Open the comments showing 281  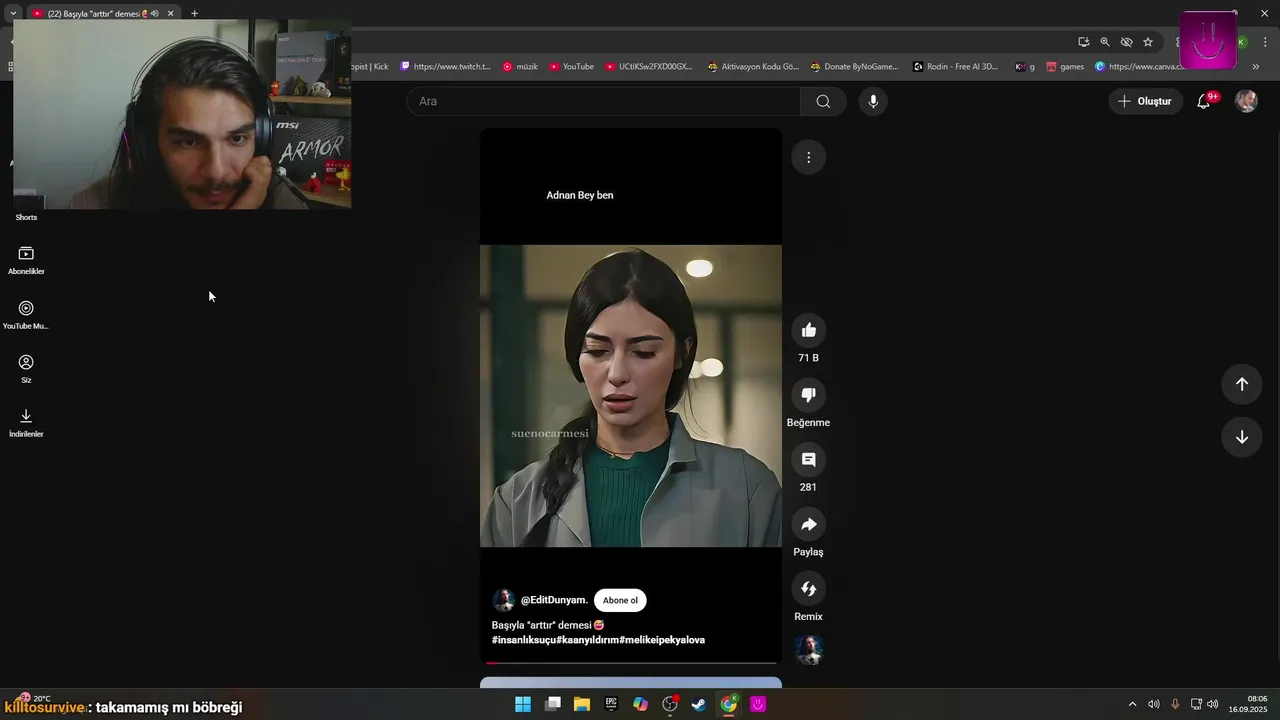tap(808, 460)
